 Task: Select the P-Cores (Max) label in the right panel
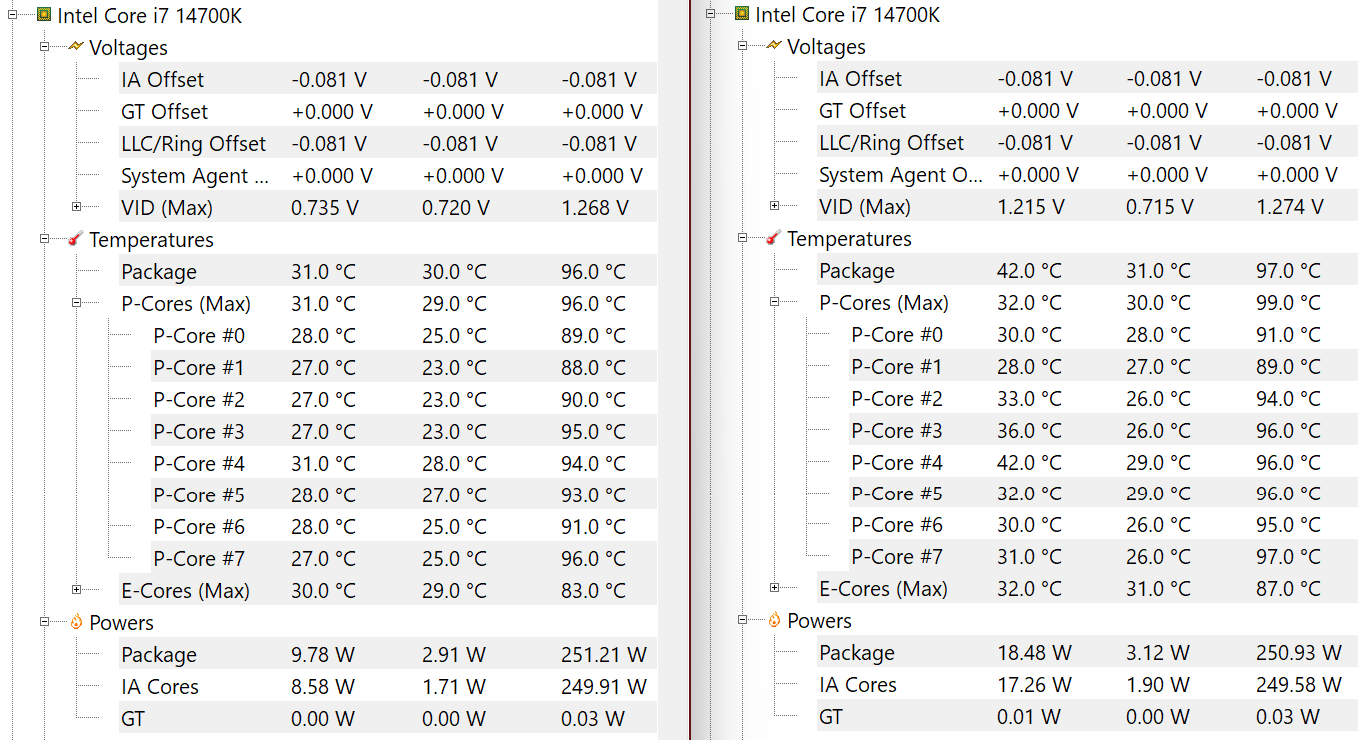tap(883, 303)
